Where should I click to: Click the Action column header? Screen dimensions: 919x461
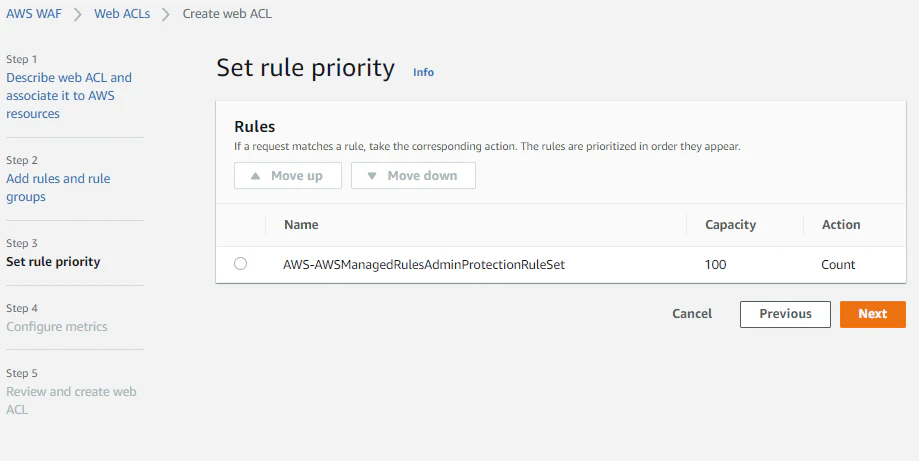coord(841,225)
